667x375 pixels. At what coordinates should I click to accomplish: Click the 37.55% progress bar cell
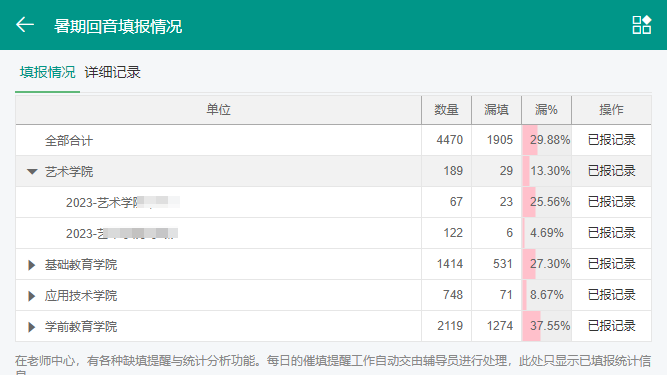547,326
